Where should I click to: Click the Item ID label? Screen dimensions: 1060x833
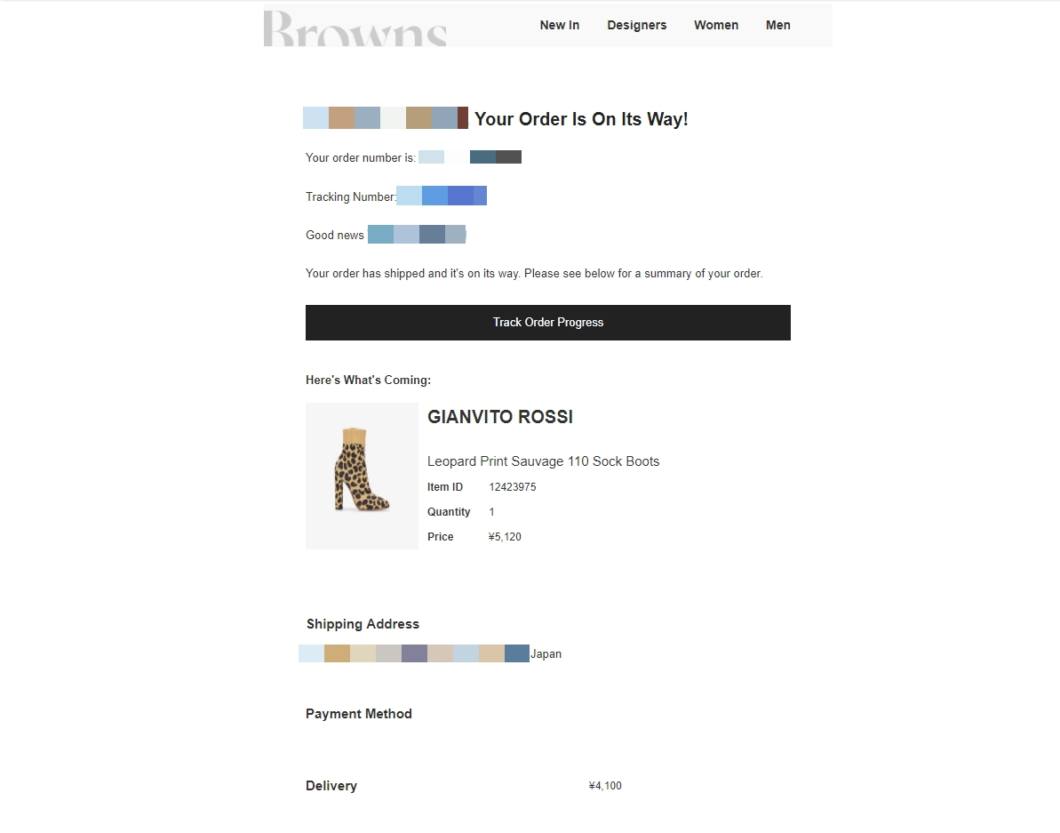pos(445,487)
